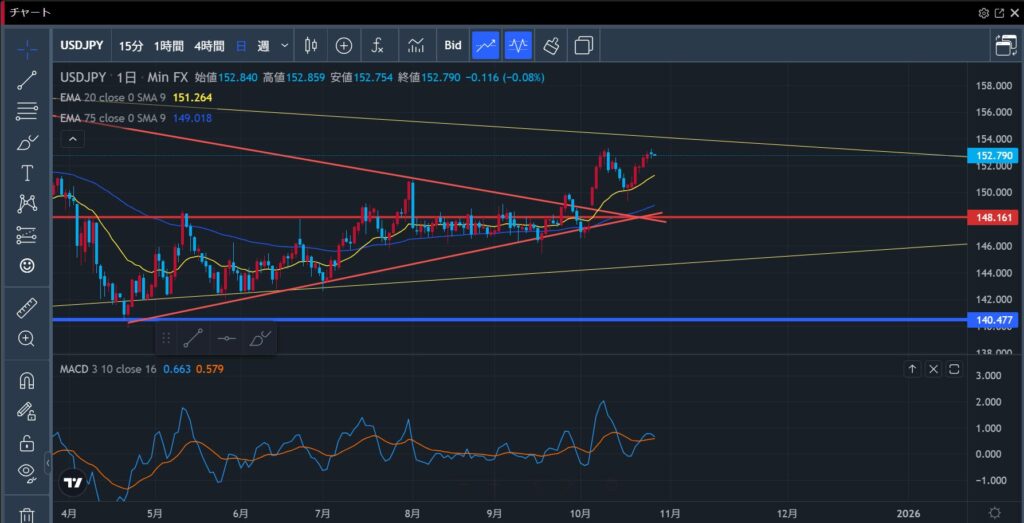Click the USDJPY symbol button

click(80, 45)
